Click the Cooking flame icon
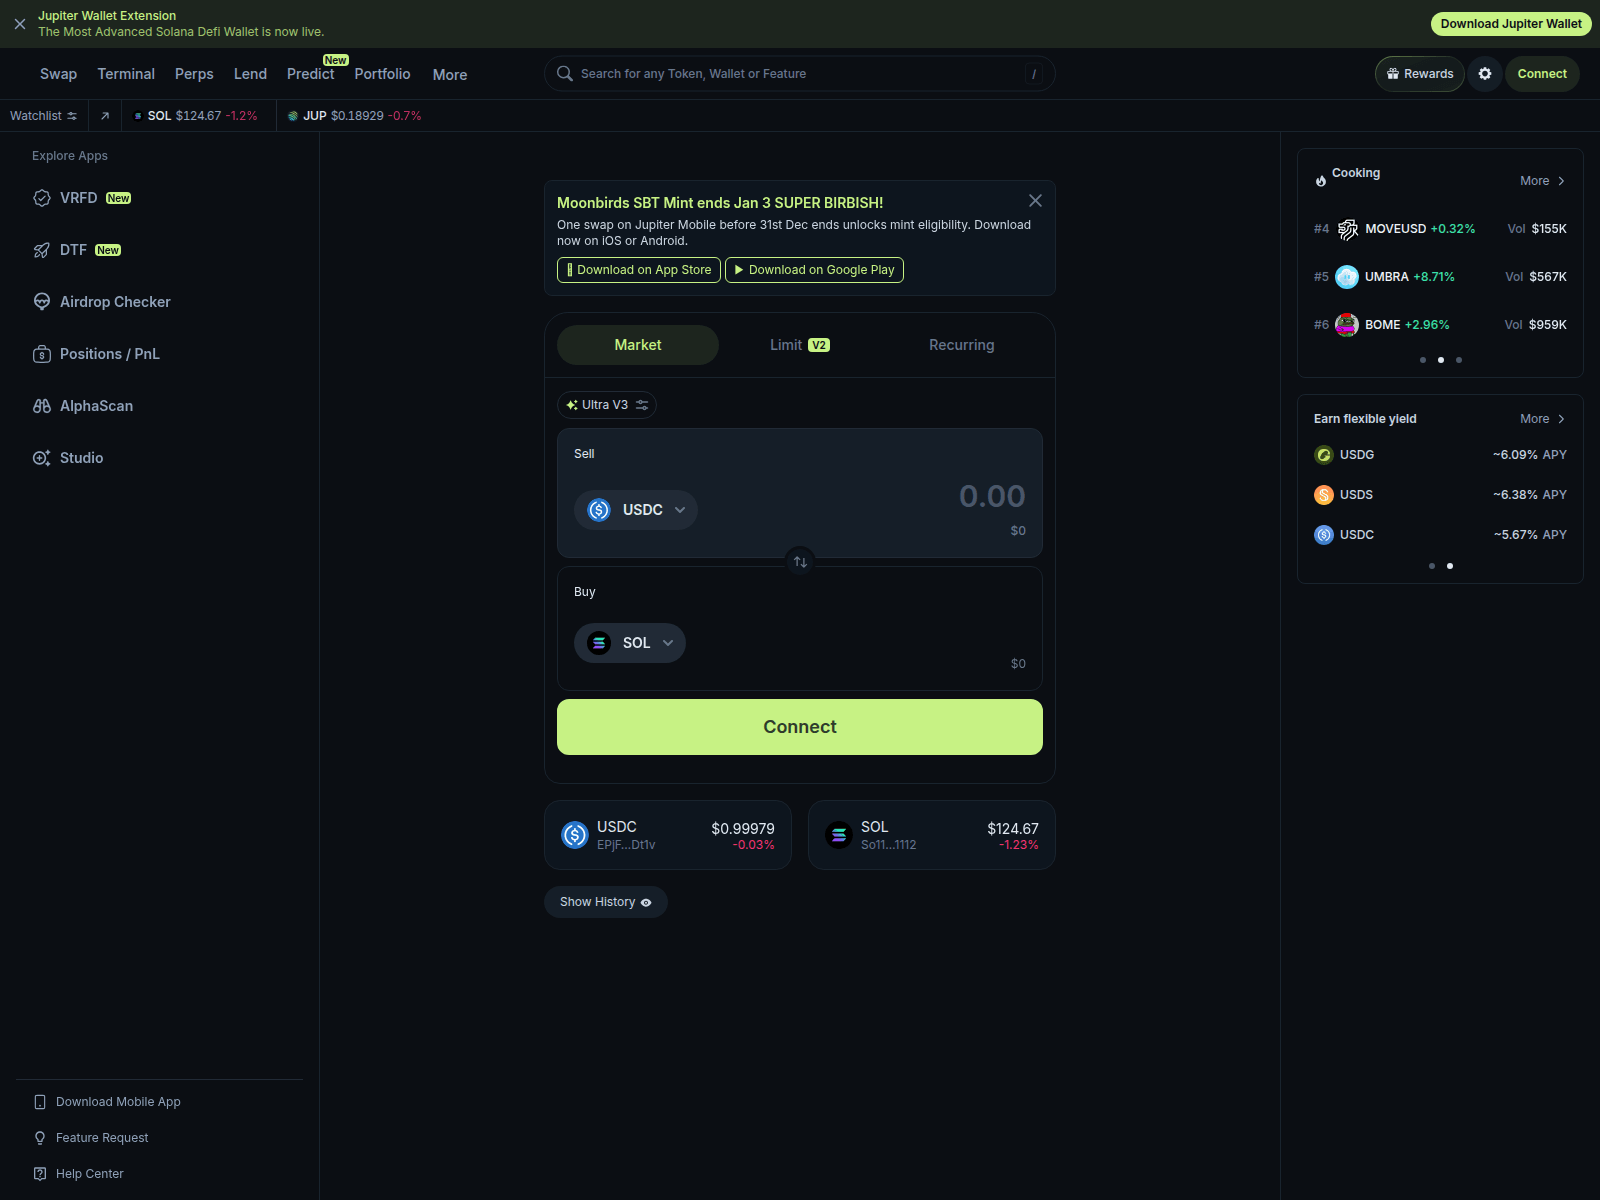1600x1200 pixels. click(1321, 181)
